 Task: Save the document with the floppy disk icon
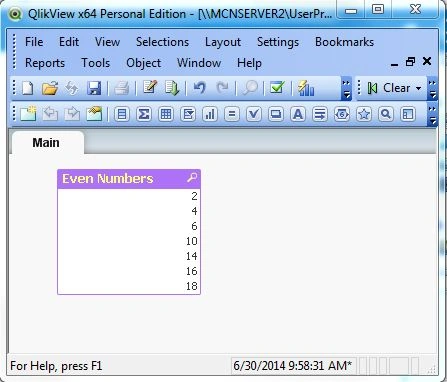94,88
